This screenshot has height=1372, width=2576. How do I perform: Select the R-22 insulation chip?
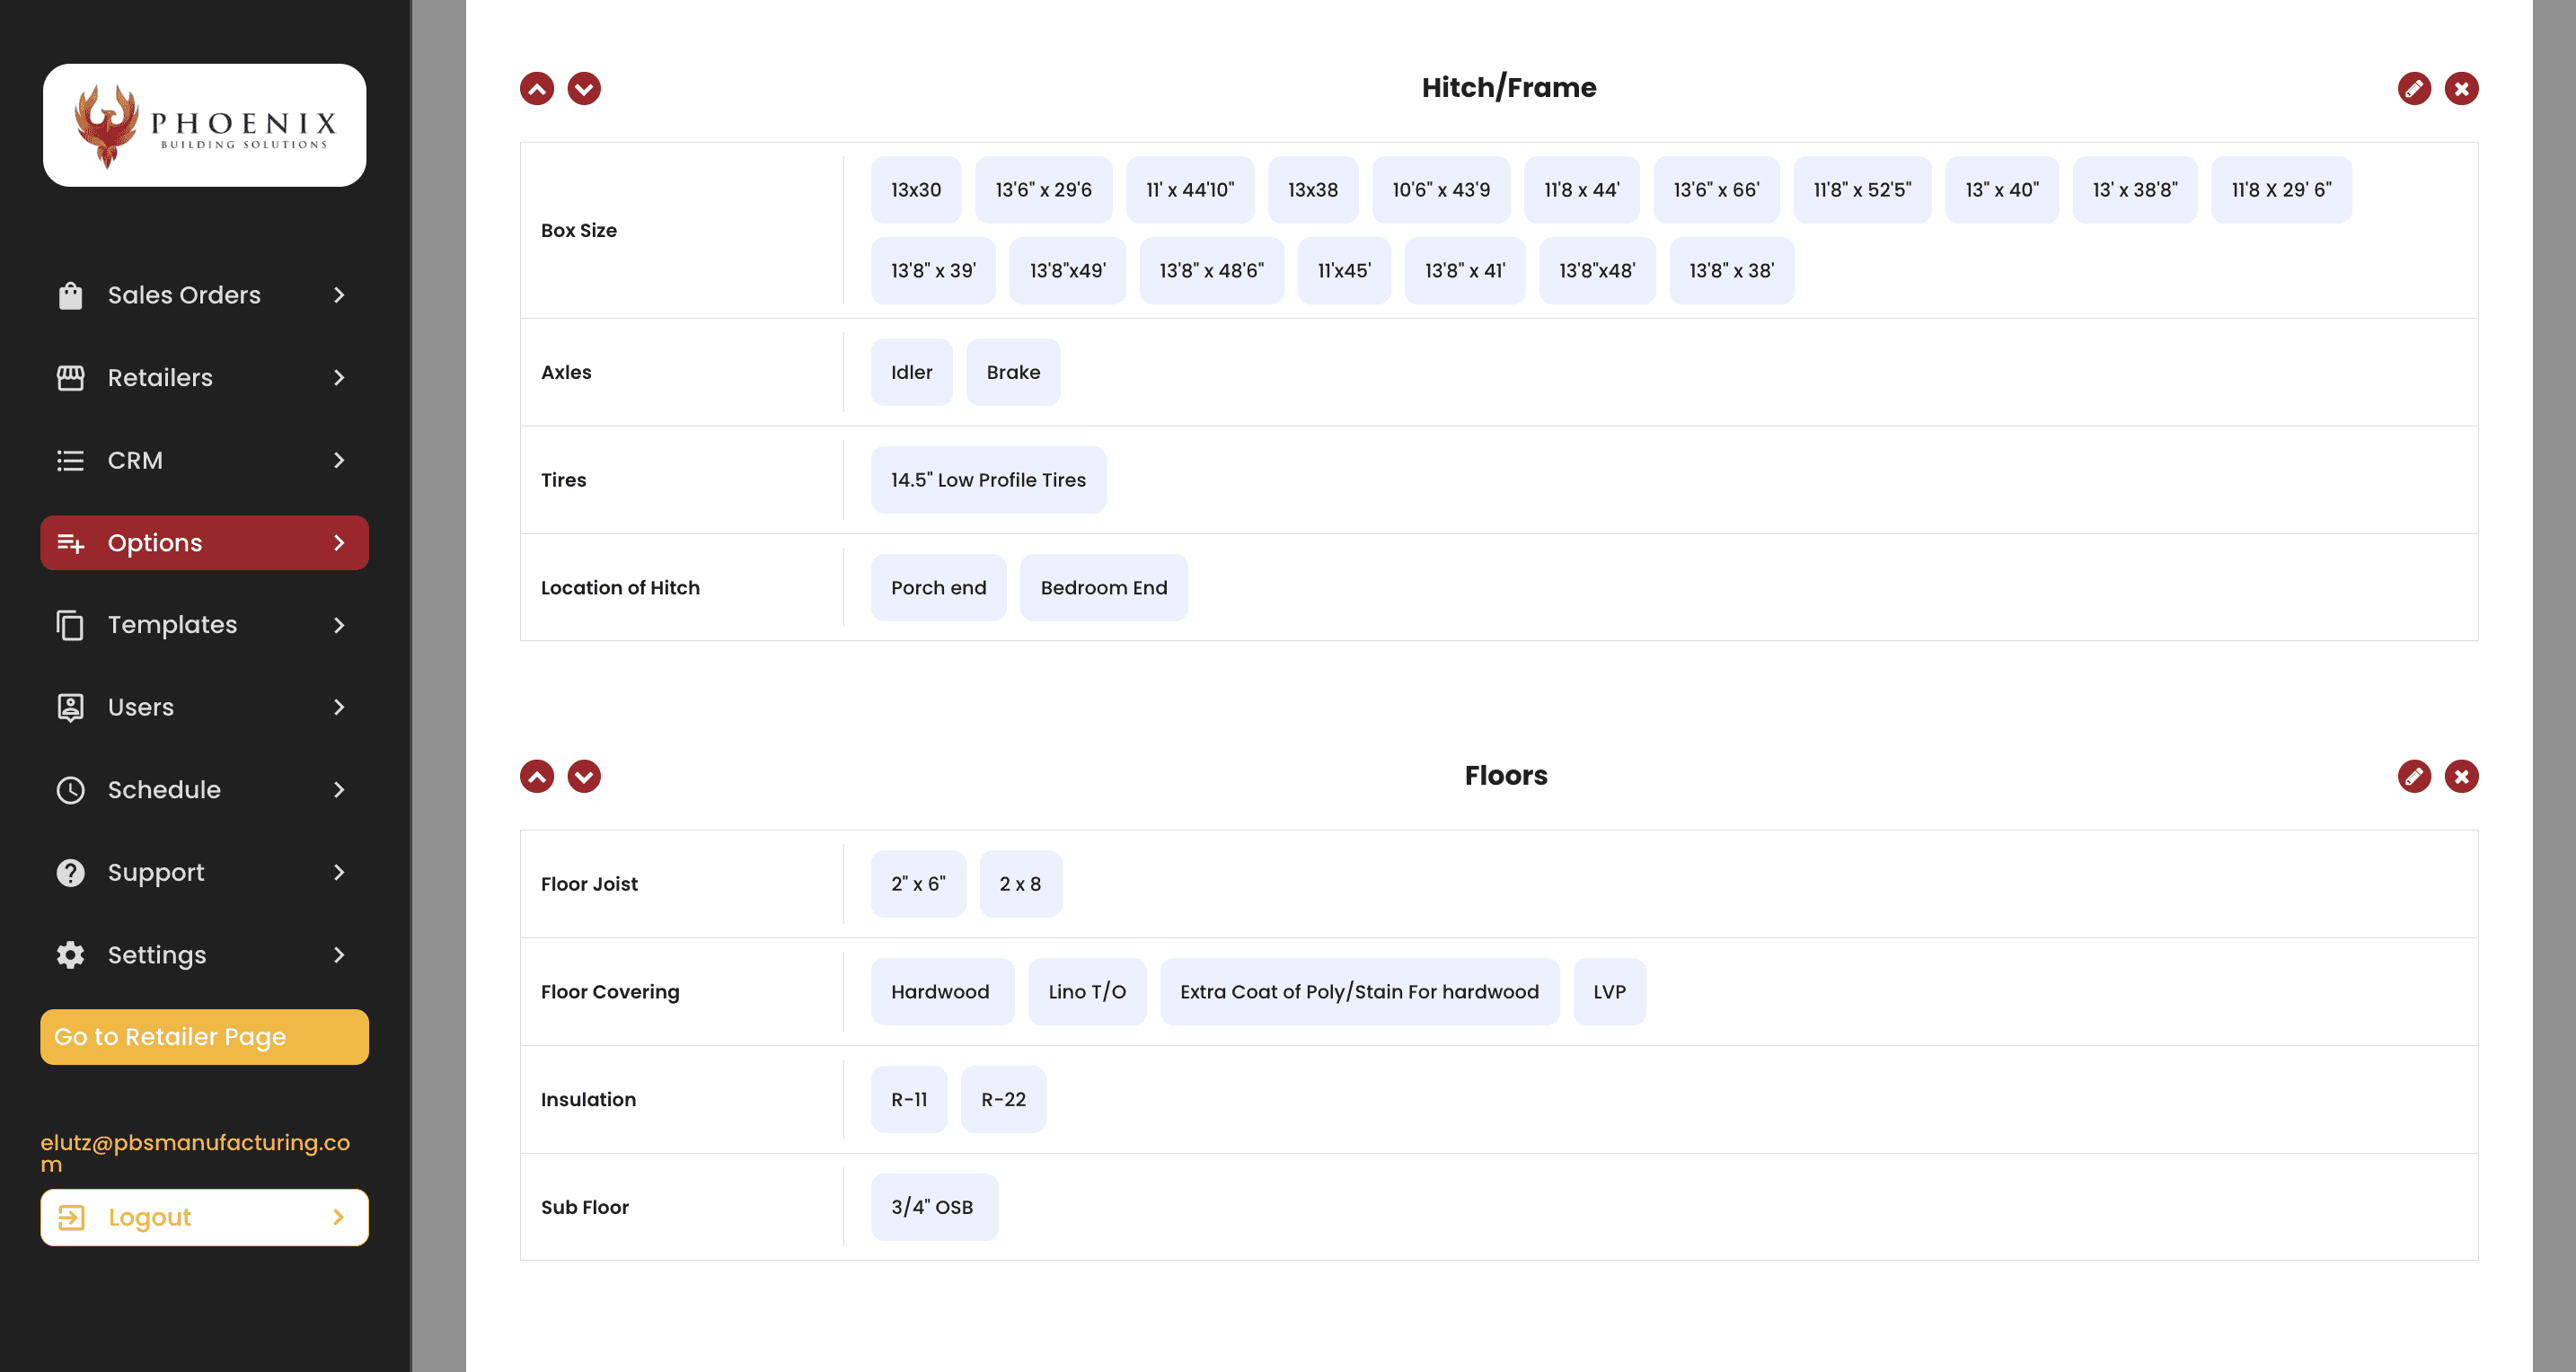1003,1099
